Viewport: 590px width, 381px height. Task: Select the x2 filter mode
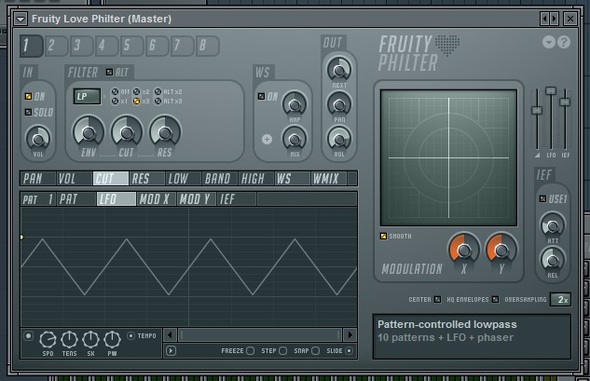click(137, 92)
